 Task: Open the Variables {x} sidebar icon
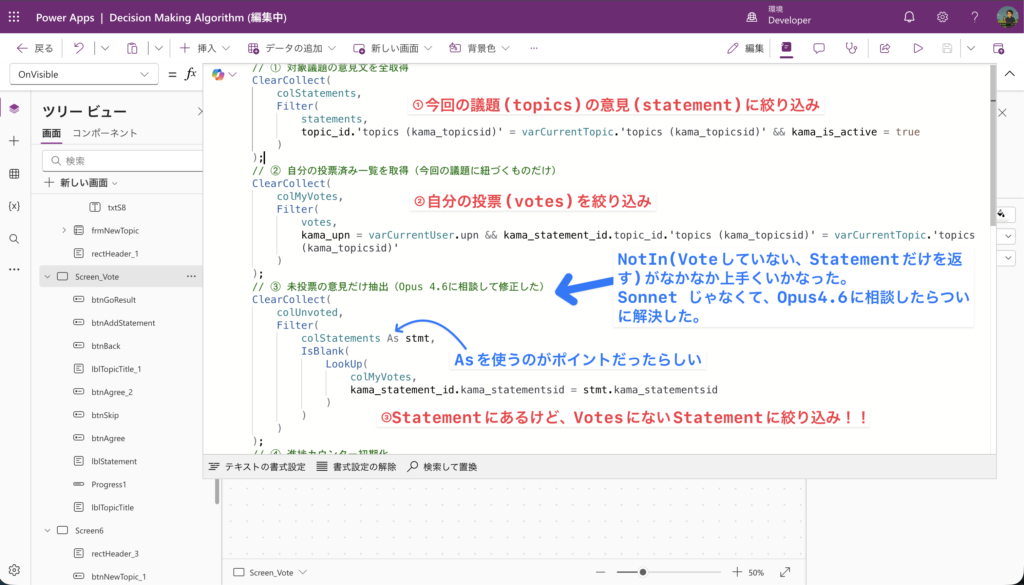[14, 206]
